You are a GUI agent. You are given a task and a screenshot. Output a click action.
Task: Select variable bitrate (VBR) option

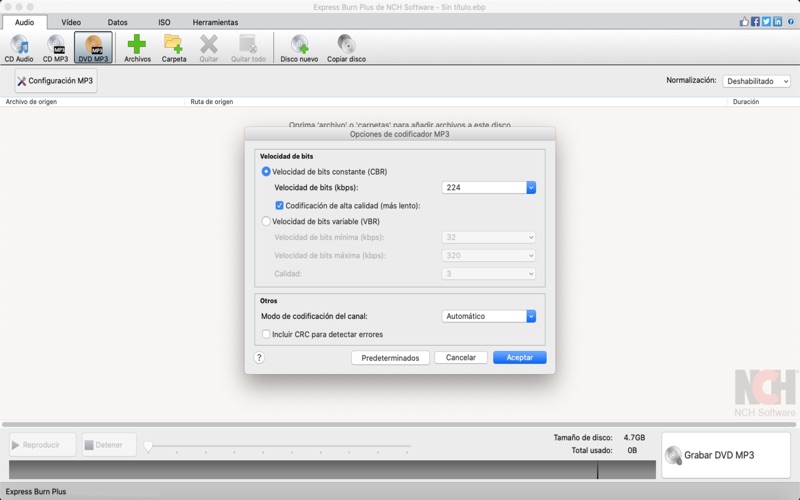tap(266, 221)
